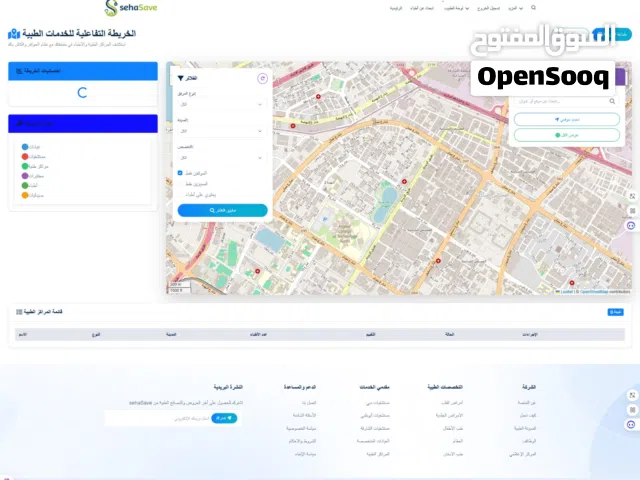The width and height of the screenshot is (640, 480).
Task: Click the 'الاسم' column header in table
Action: point(22,335)
